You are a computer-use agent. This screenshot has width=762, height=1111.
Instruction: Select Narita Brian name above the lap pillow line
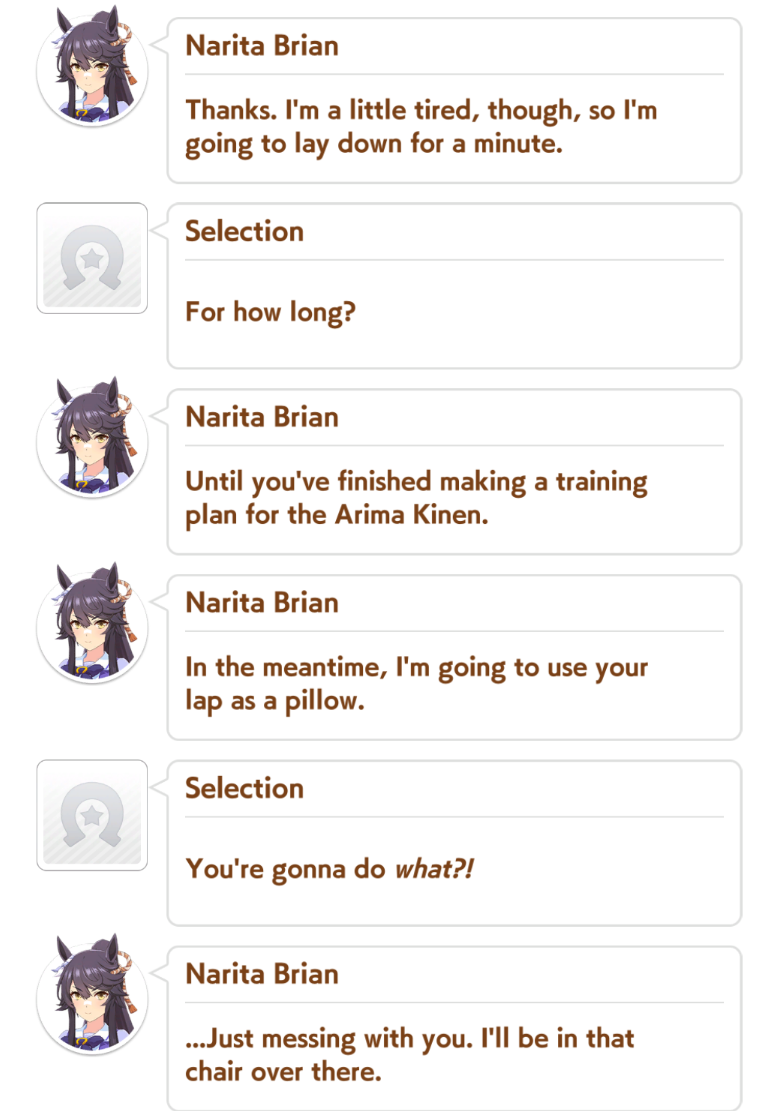[x=262, y=603]
